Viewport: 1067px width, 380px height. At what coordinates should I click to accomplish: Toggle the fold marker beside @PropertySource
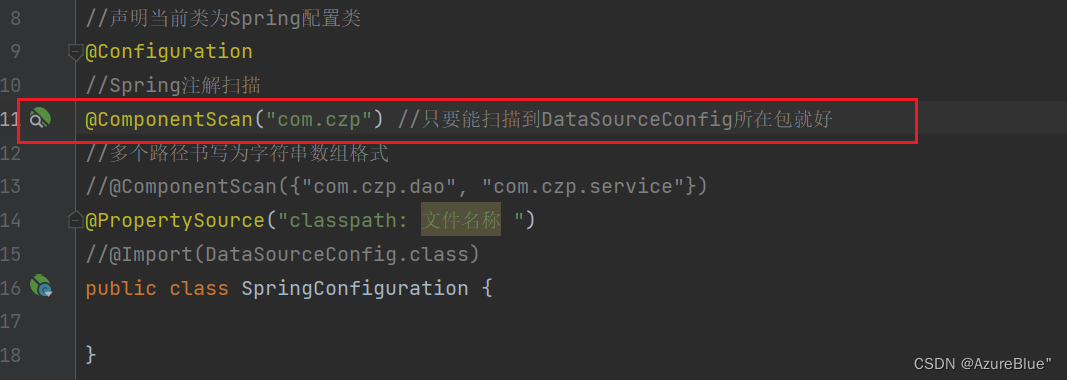click(x=75, y=220)
